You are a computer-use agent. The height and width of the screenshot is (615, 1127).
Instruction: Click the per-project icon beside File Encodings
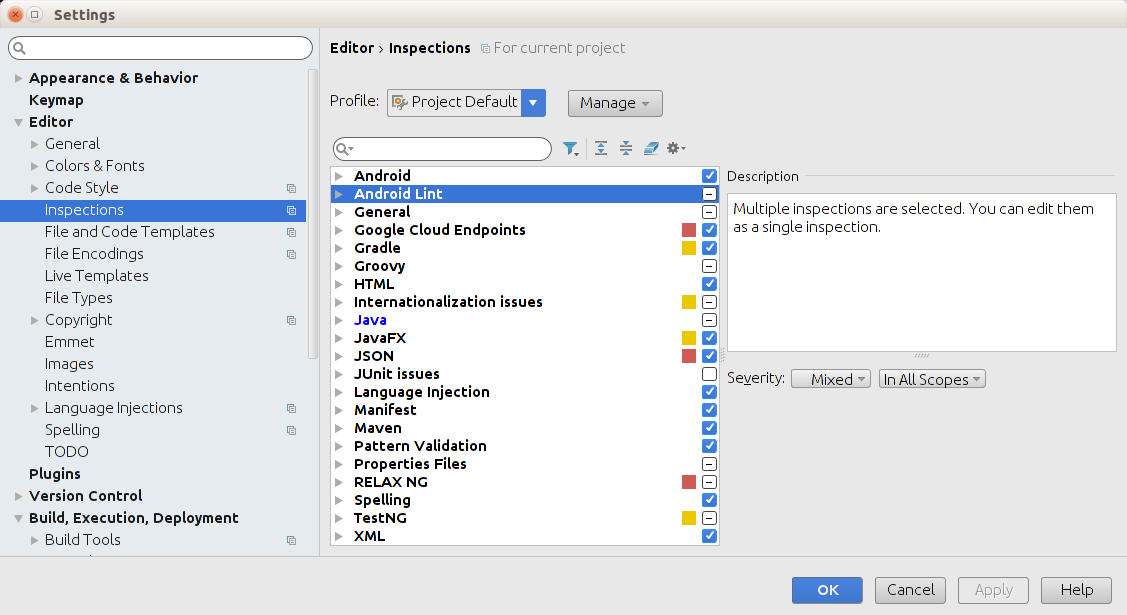(291, 254)
